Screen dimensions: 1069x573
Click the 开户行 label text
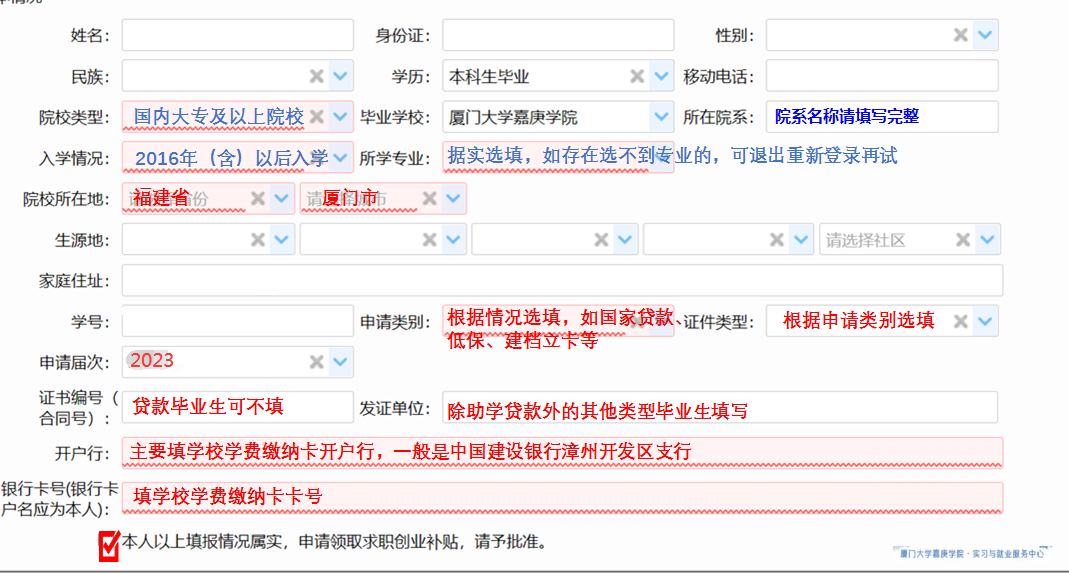pyautogui.click(x=81, y=454)
